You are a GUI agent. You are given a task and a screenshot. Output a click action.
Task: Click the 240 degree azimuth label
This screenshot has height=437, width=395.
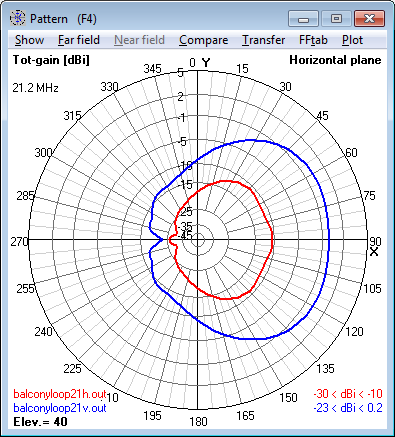click(x=43, y=332)
